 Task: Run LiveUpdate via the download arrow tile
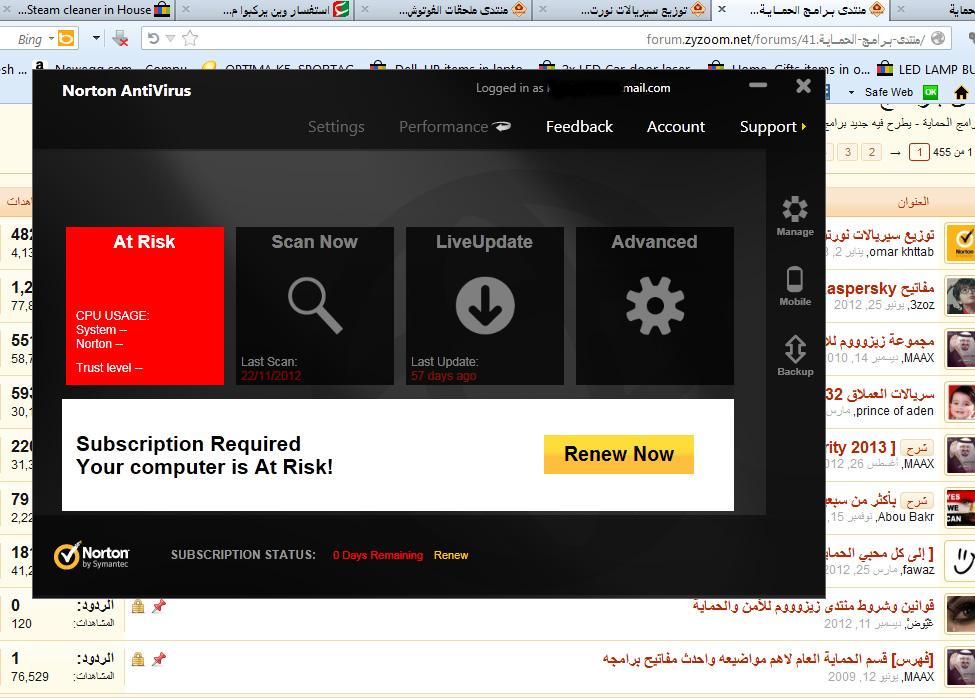(x=484, y=306)
